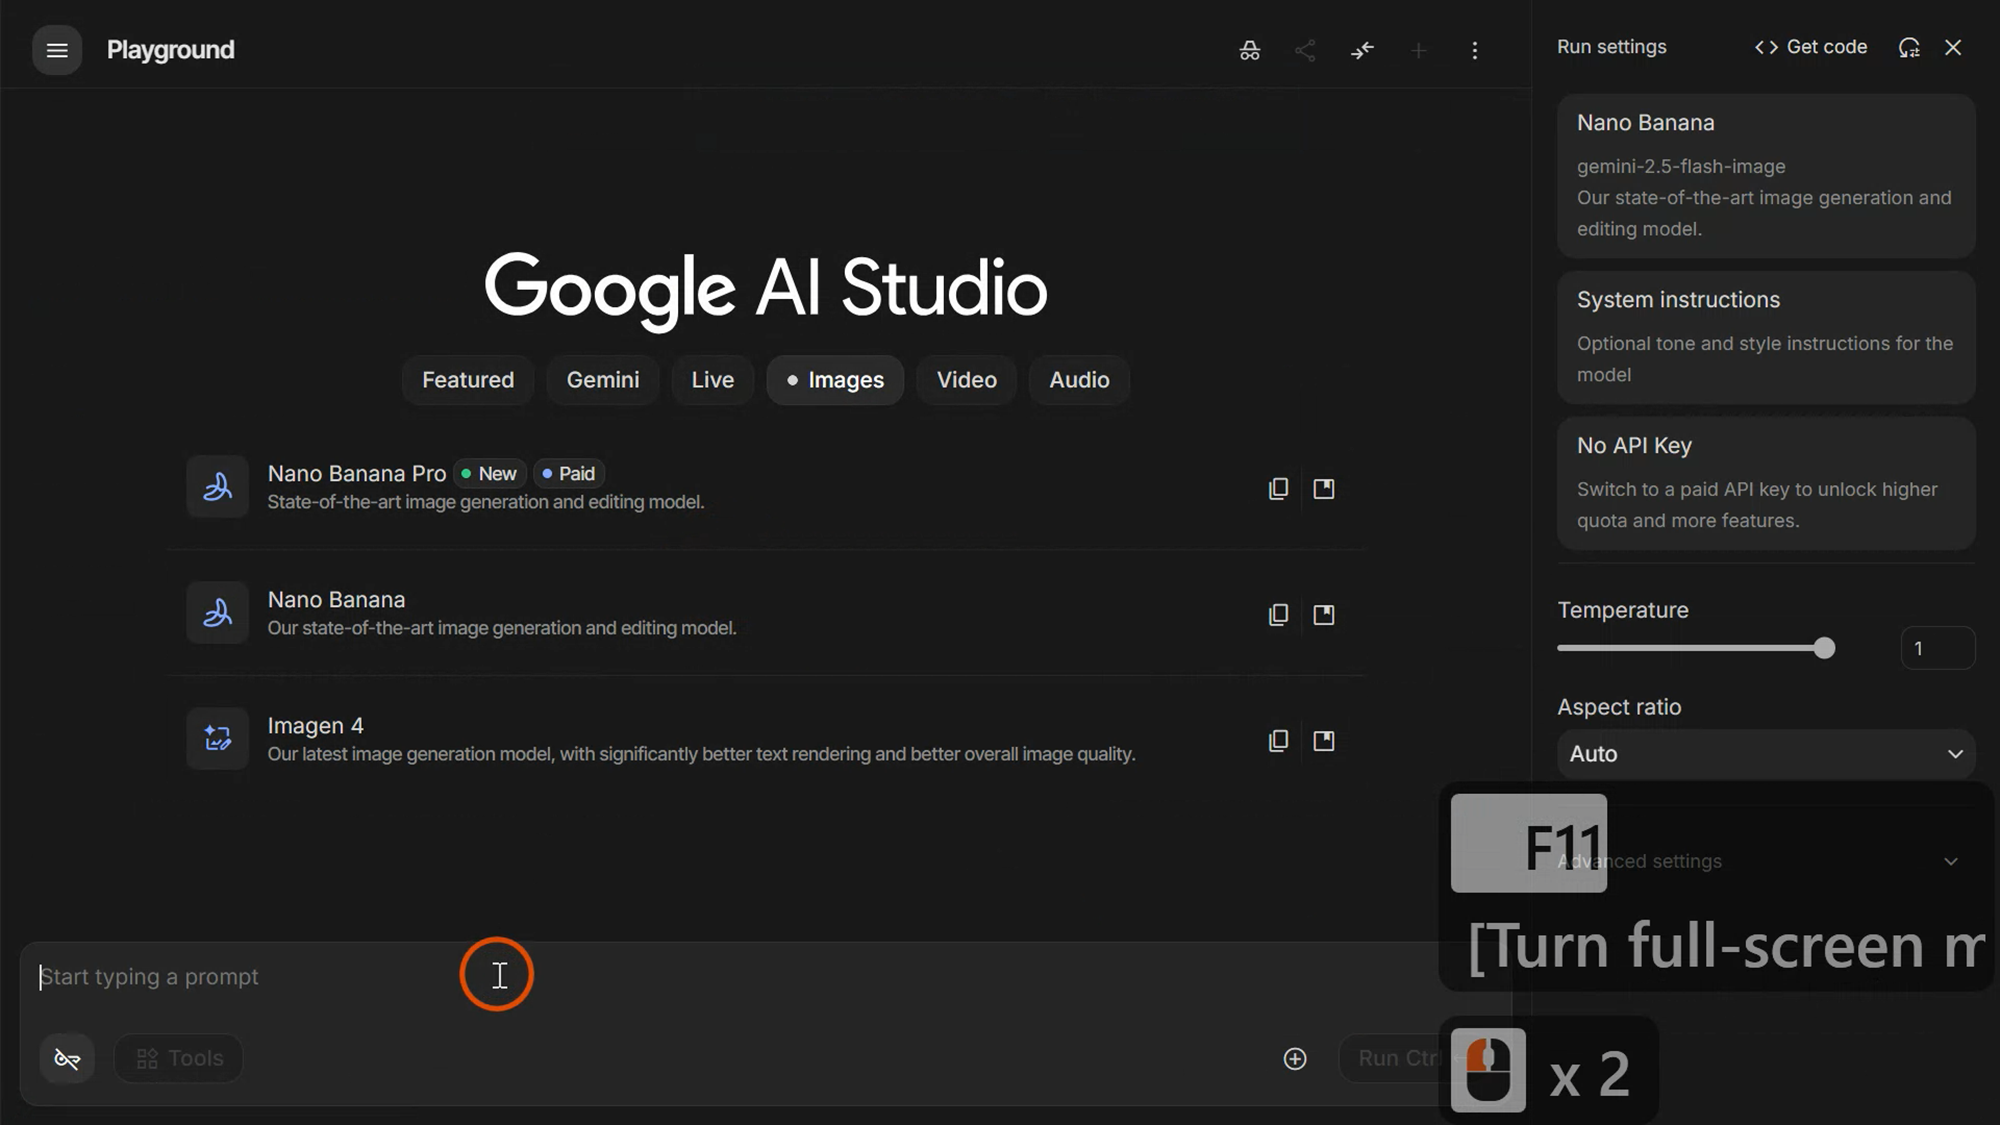Close the Run settings panel
This screenshot has width=2000, height=1125.
click(x=1953, y=47)
